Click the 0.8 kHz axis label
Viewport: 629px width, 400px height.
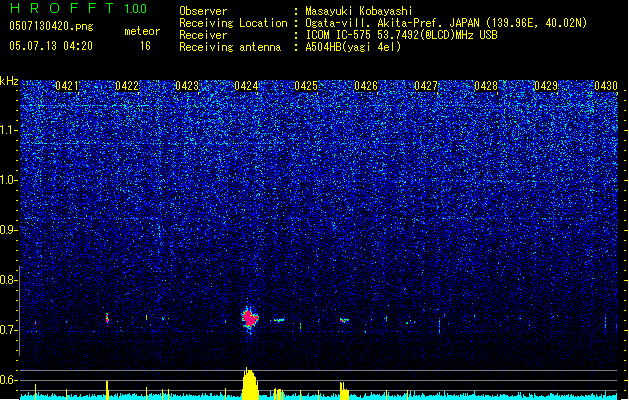click(9, 280)
